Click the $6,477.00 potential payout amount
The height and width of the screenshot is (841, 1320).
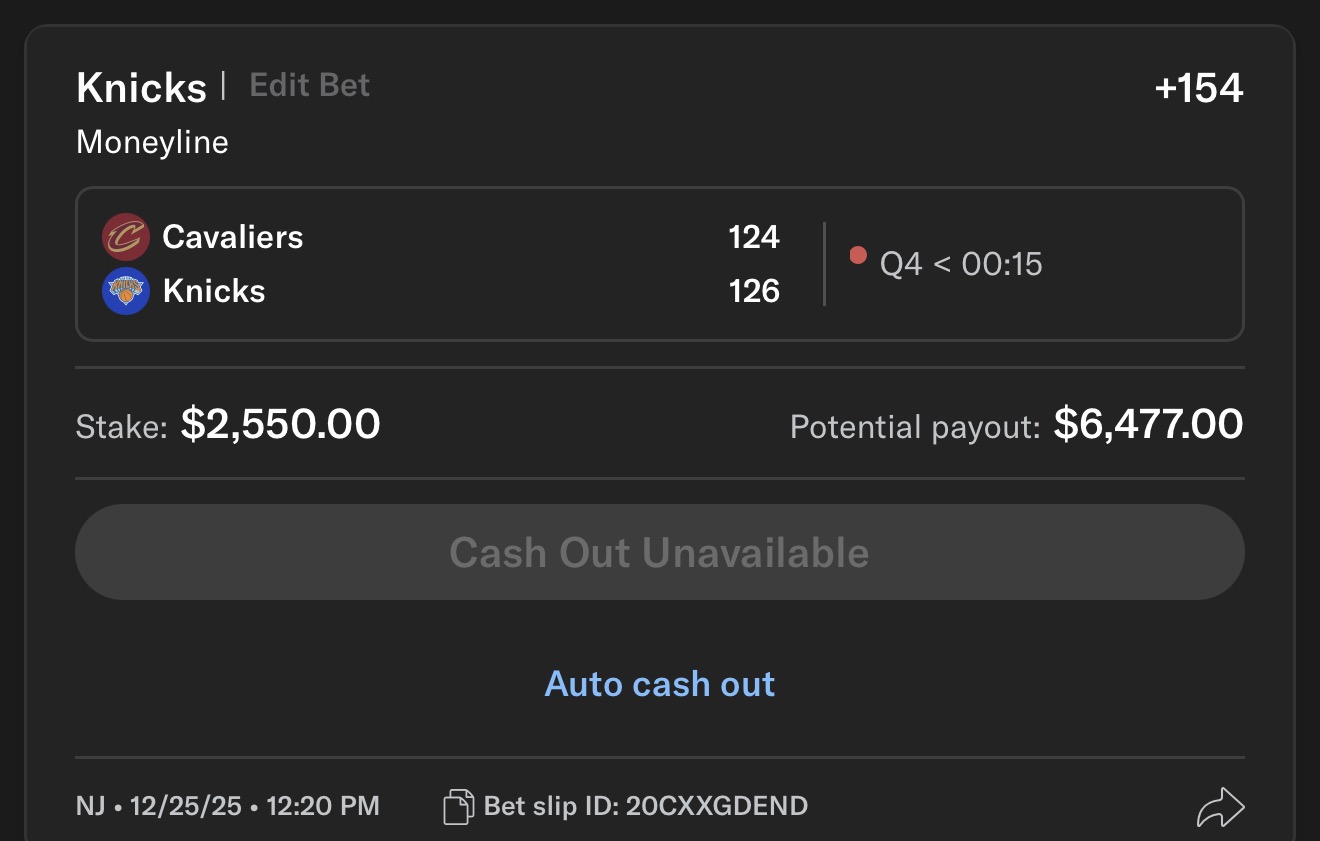[1149, 424]
